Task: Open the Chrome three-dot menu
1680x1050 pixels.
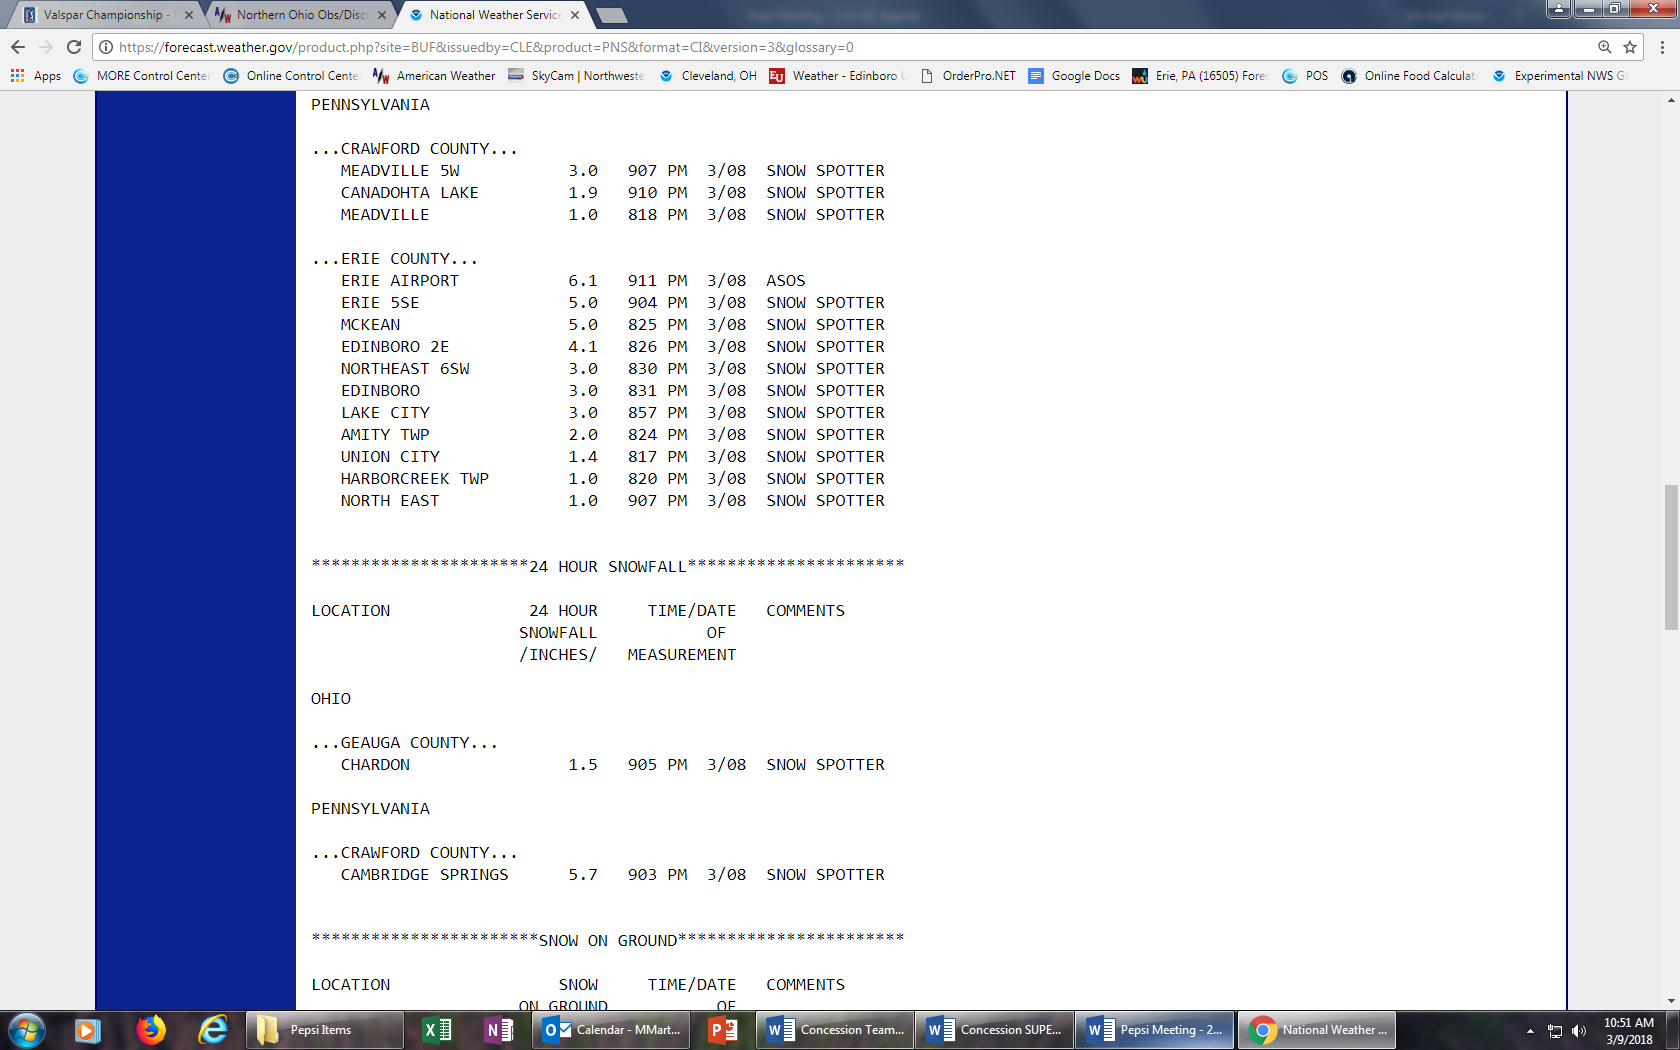Action: (x=1662, y=47)
